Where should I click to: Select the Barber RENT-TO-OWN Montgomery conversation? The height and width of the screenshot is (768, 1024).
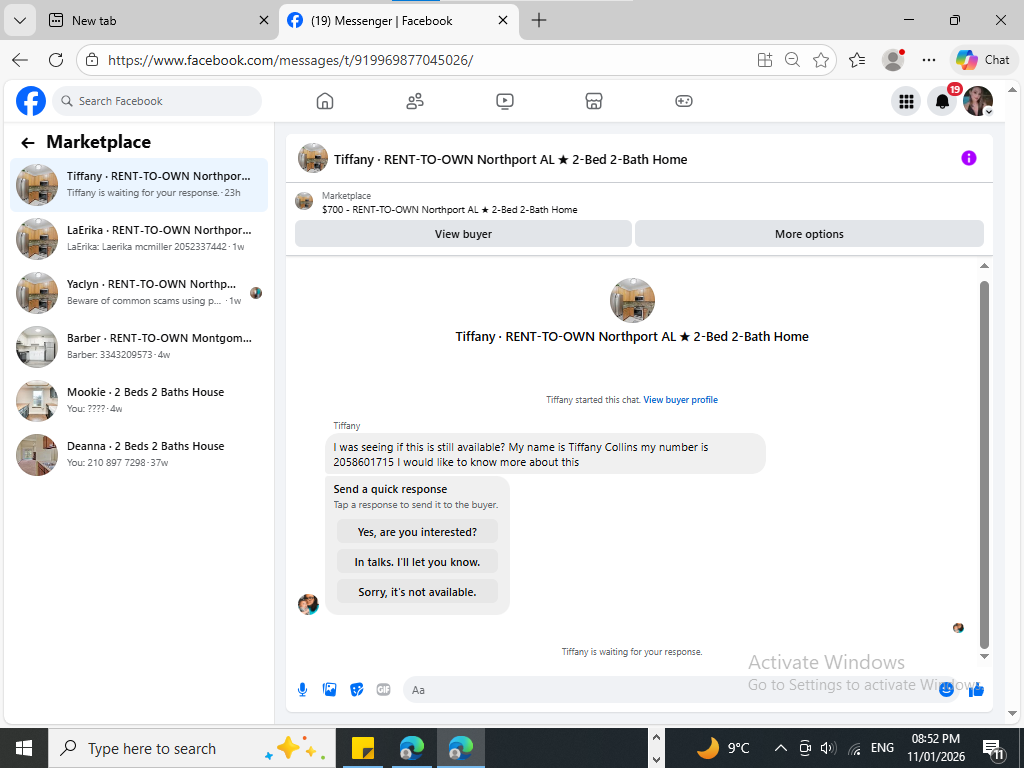pyautogui.click(x=138, y=347)
